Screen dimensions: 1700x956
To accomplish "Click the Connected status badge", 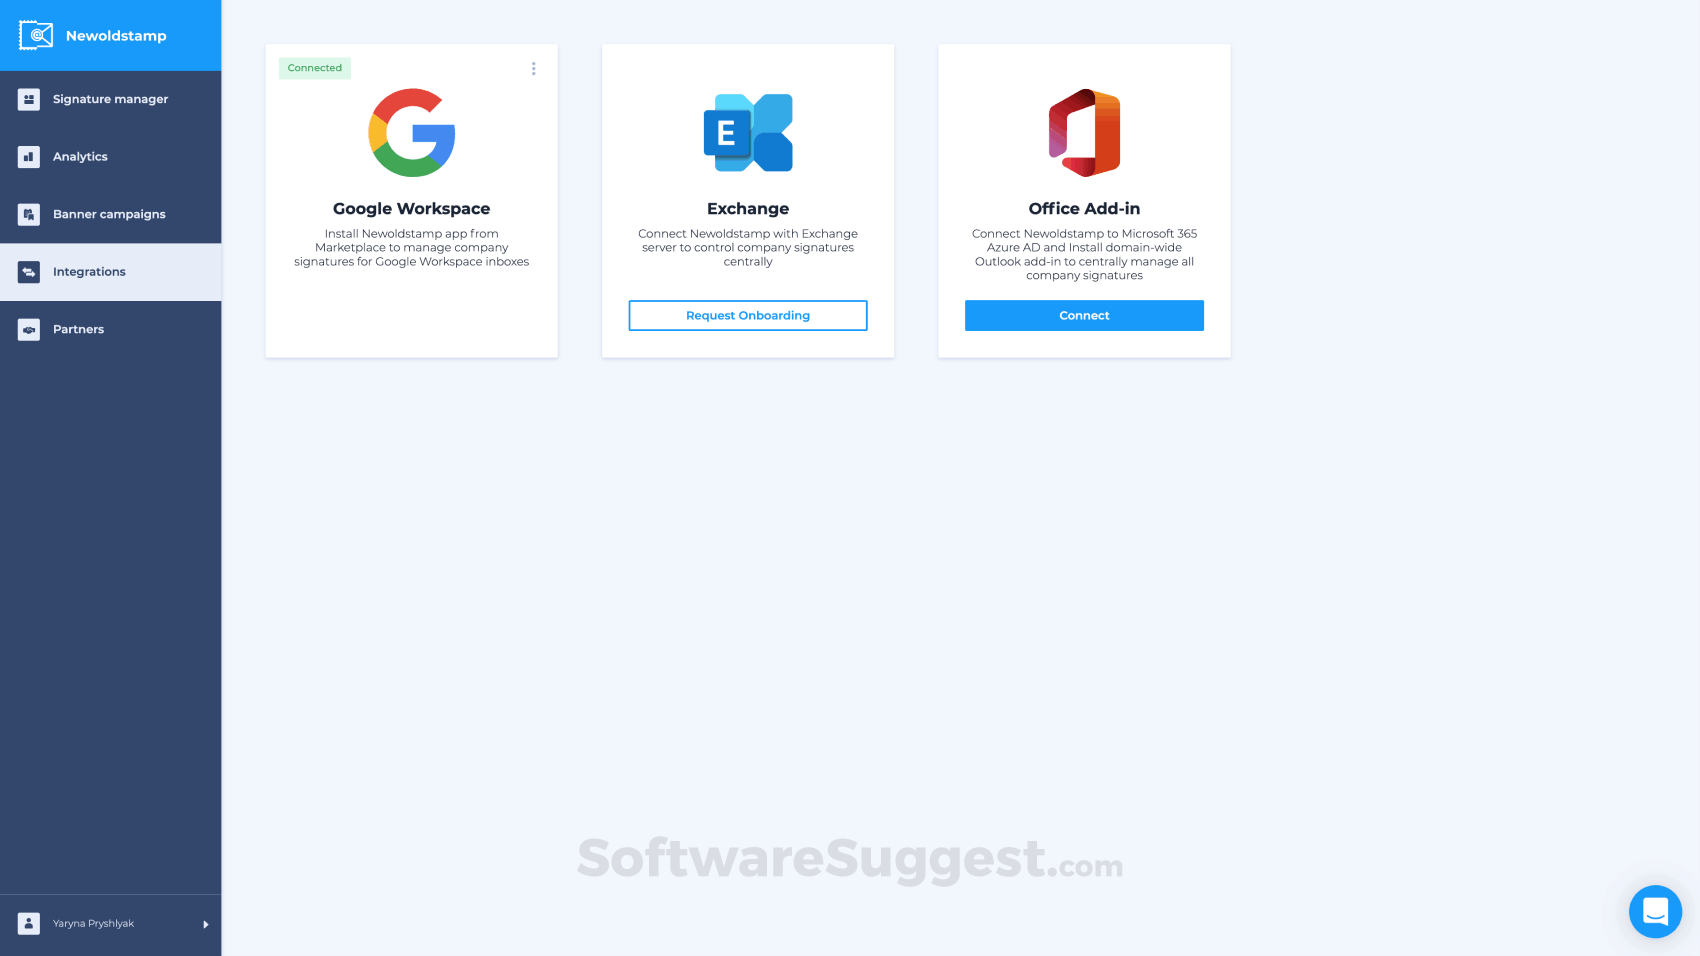I will click(315, 68).
